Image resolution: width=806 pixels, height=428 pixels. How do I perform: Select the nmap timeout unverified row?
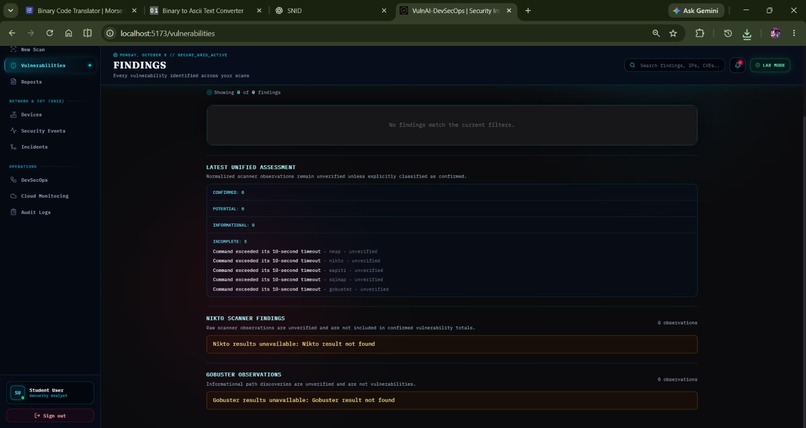[x=295, y=252]
